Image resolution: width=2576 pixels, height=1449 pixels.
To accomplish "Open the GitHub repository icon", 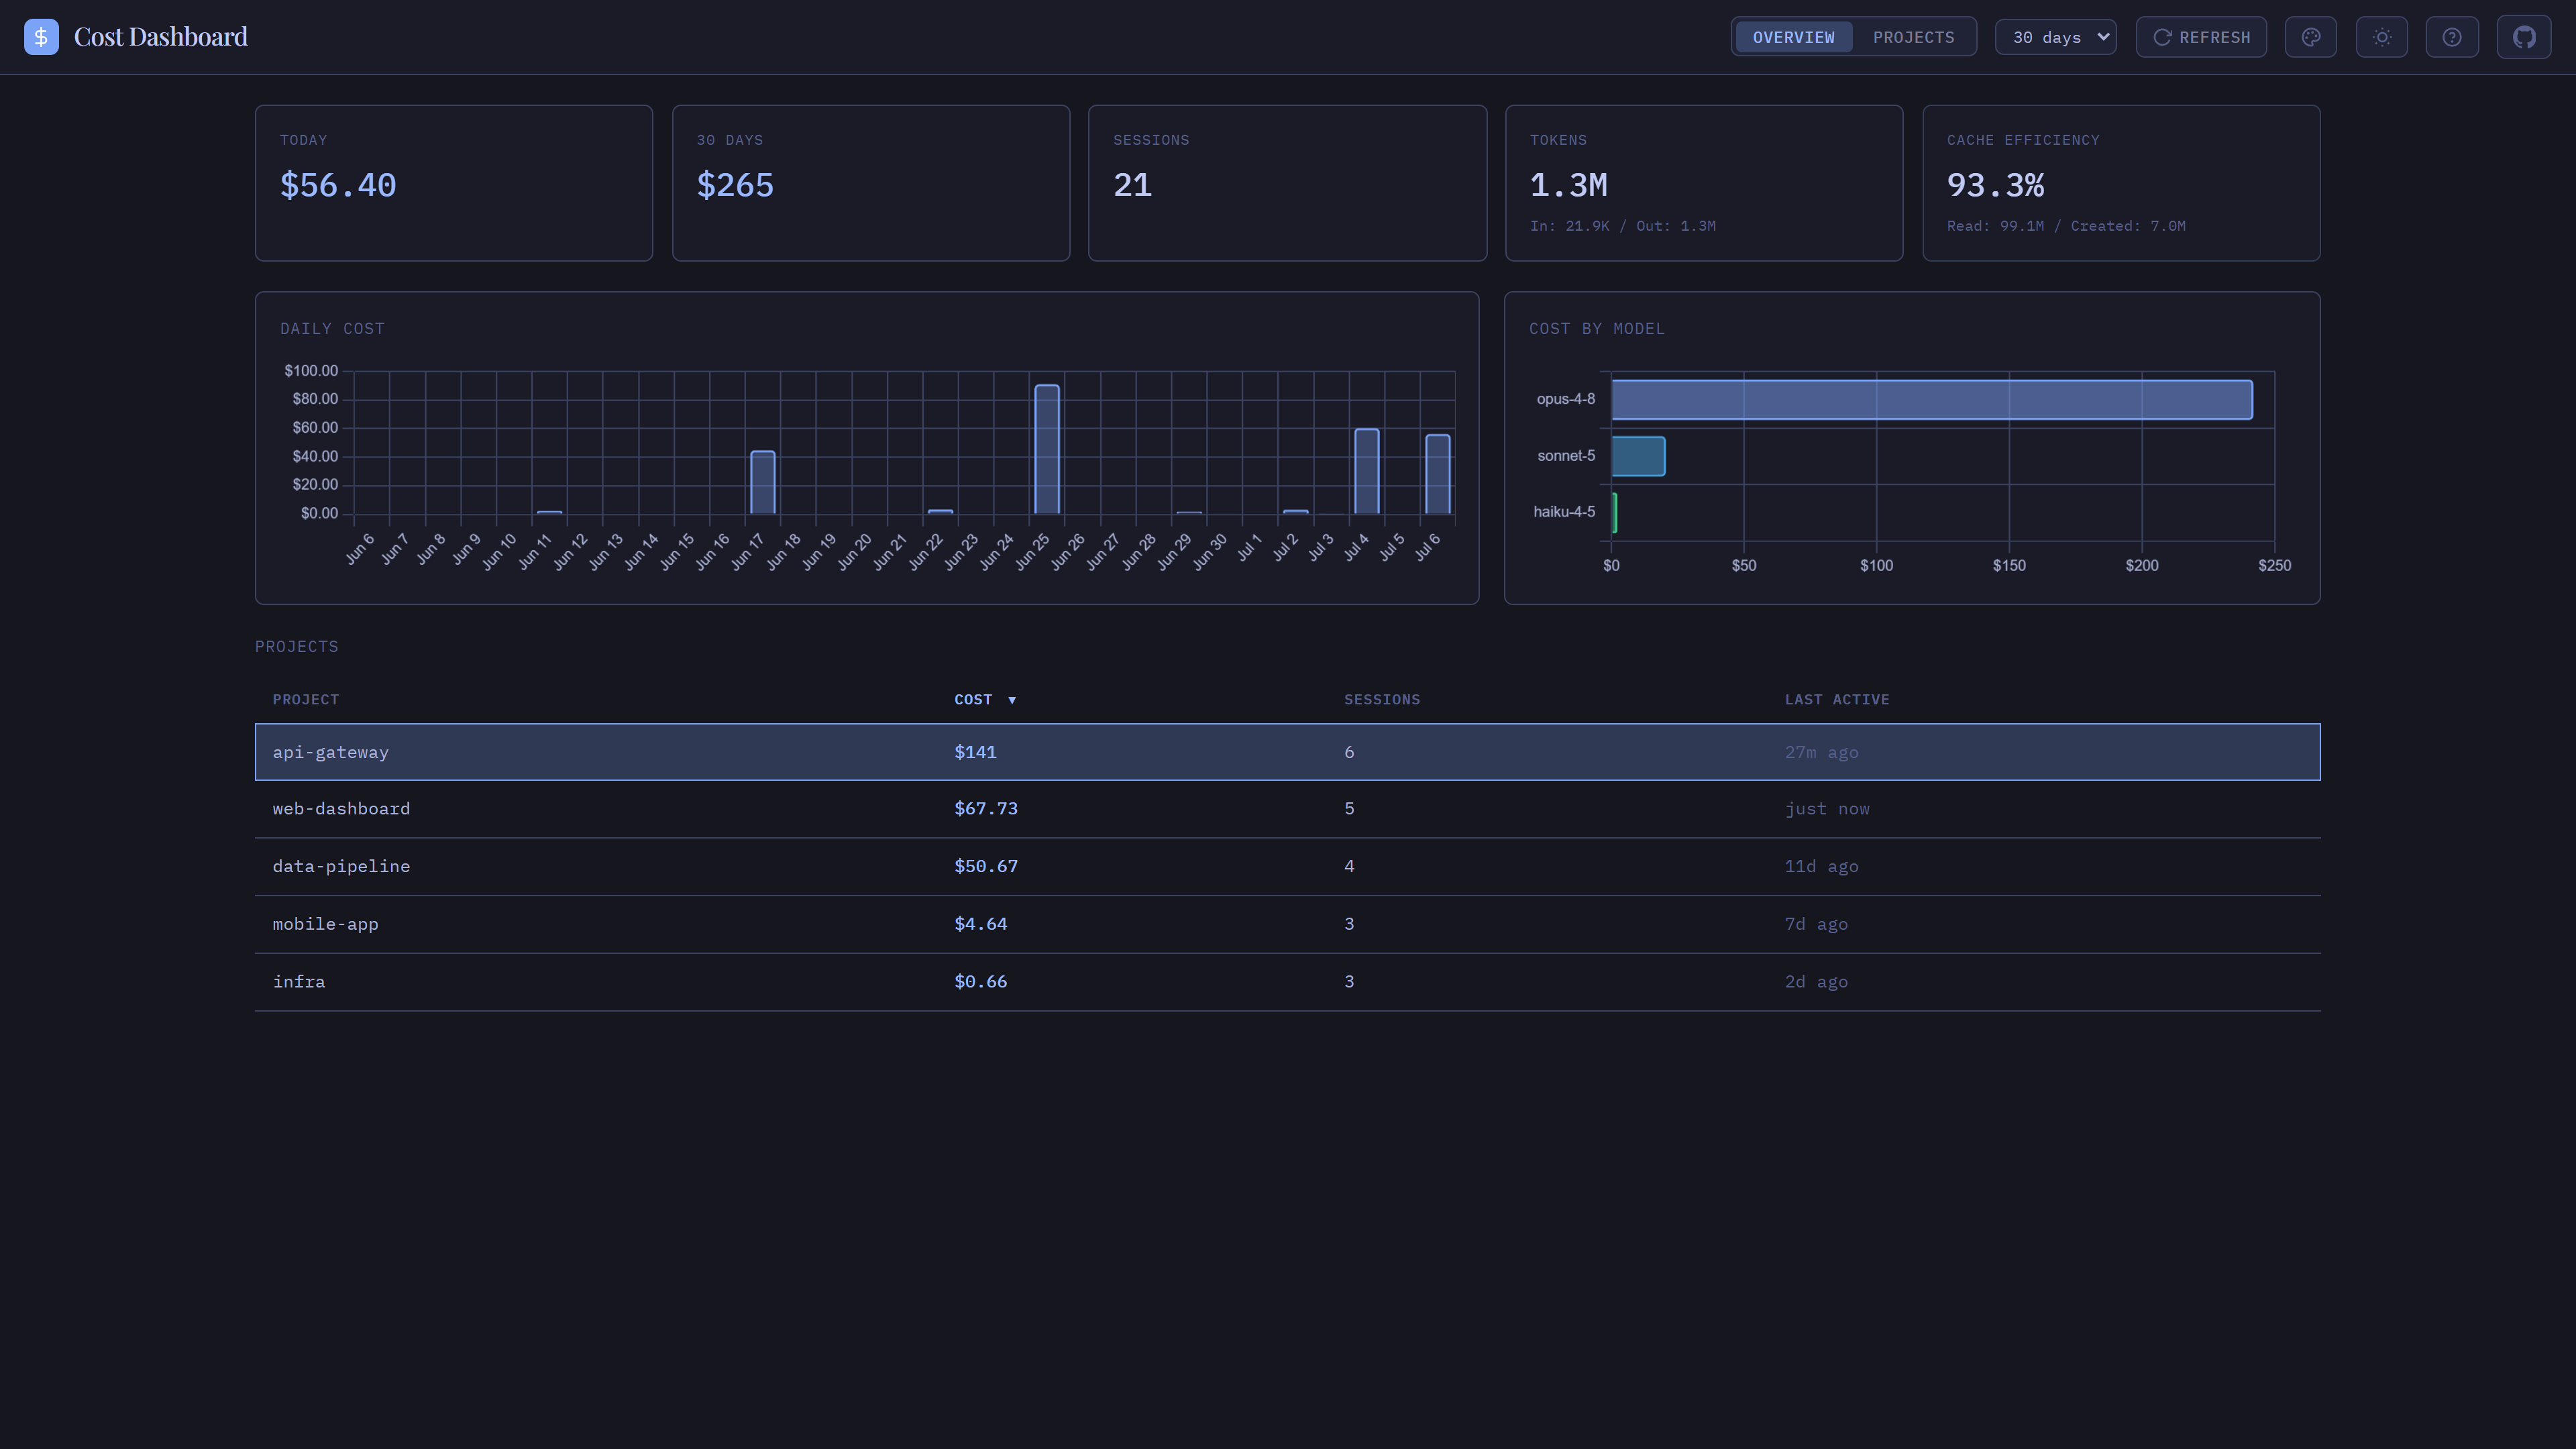I will [x=2524, y=37].
